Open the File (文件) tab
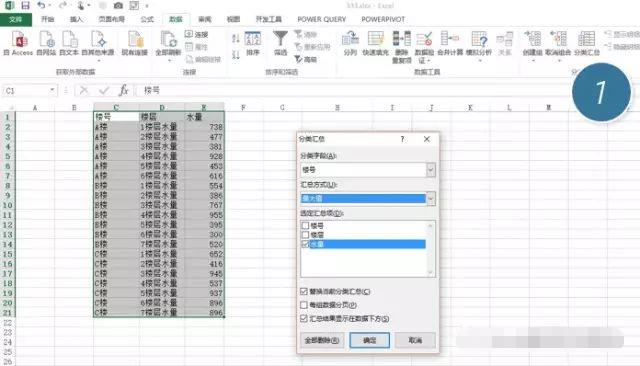 click(x=16, y=20)
